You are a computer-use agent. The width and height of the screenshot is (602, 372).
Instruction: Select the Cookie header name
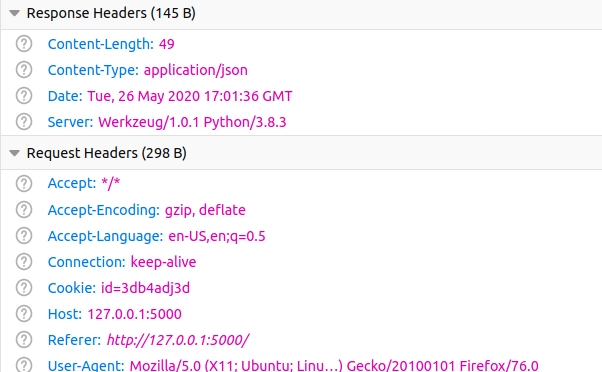[x=72, y=288]
